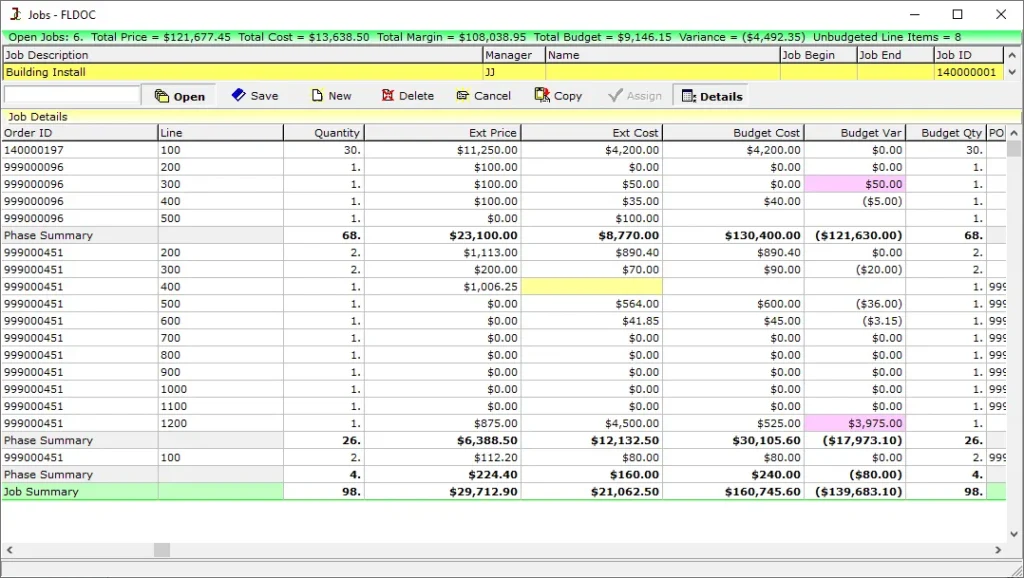Click the Open folder icon in toolbar
Image resolution: width=1024 pixels, height=578 pixels.
point(162,96)
